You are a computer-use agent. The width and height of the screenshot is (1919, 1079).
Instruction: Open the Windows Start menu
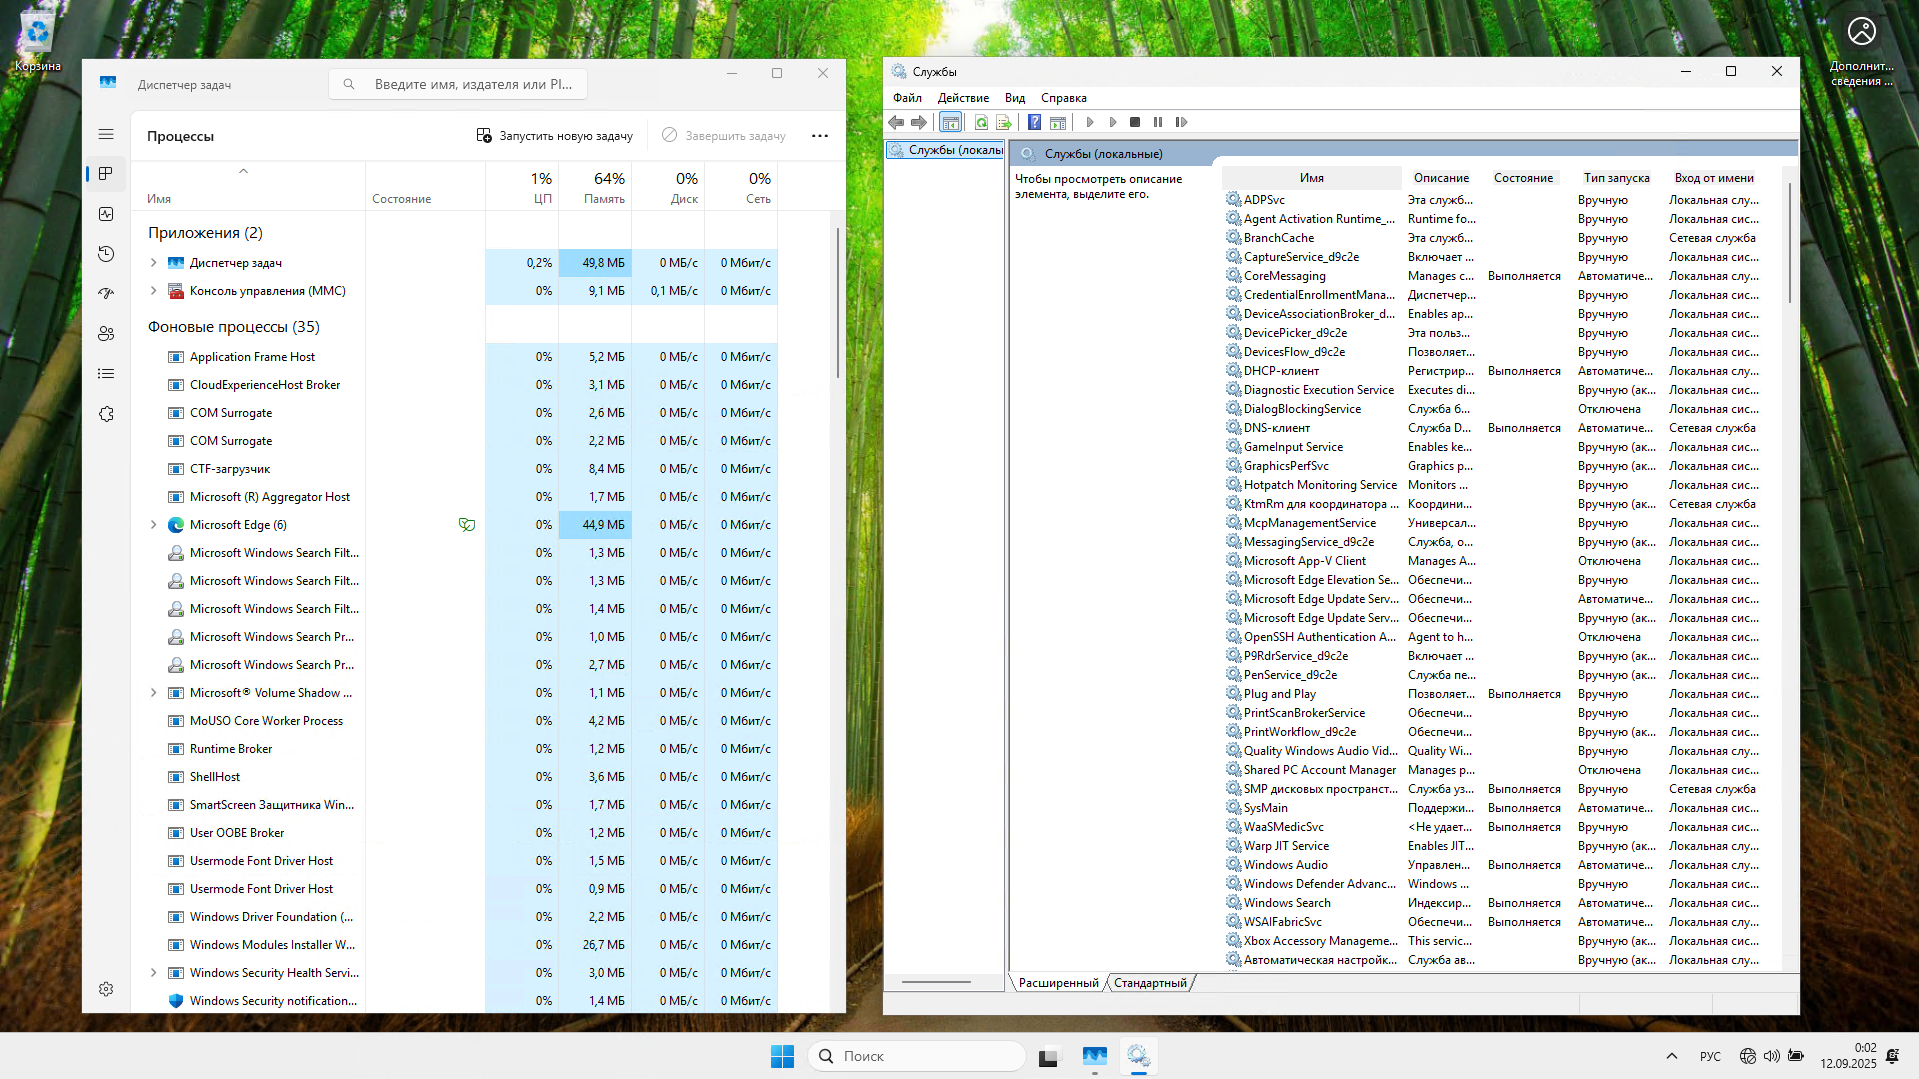click(x=782, y=1056)
